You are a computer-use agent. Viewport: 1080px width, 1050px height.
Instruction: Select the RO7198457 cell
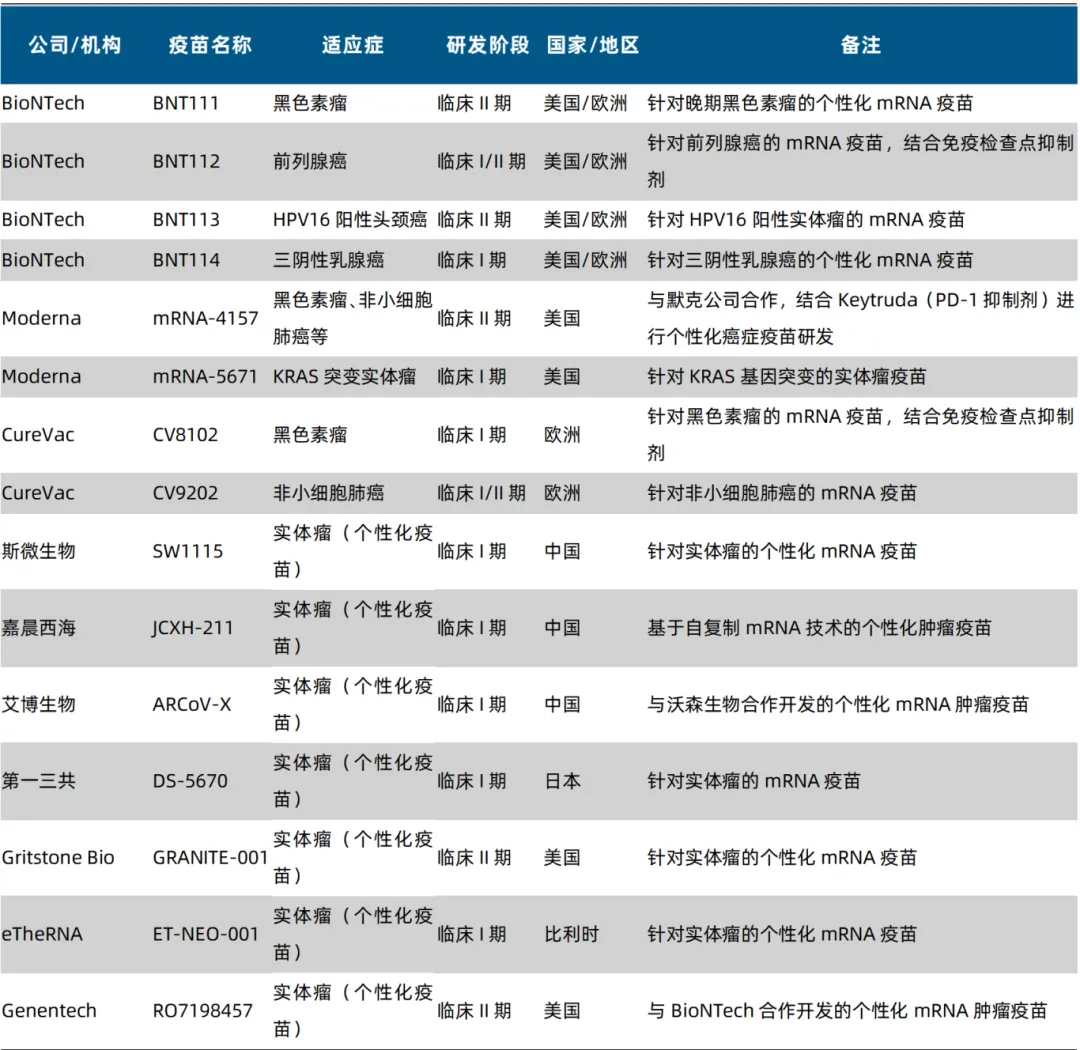pos(202,1011)
